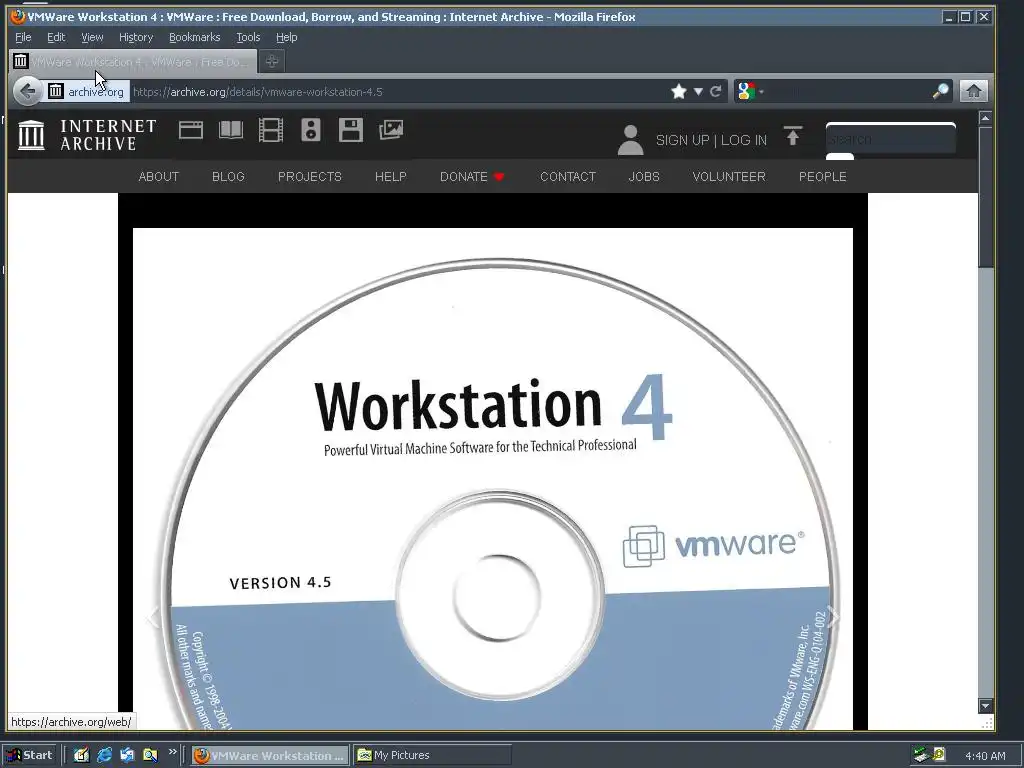This screenshot has height=768, width=1024.
Task: Open the Software floppy disk icon
Action: pyautogui.click(x=351, y=130)
